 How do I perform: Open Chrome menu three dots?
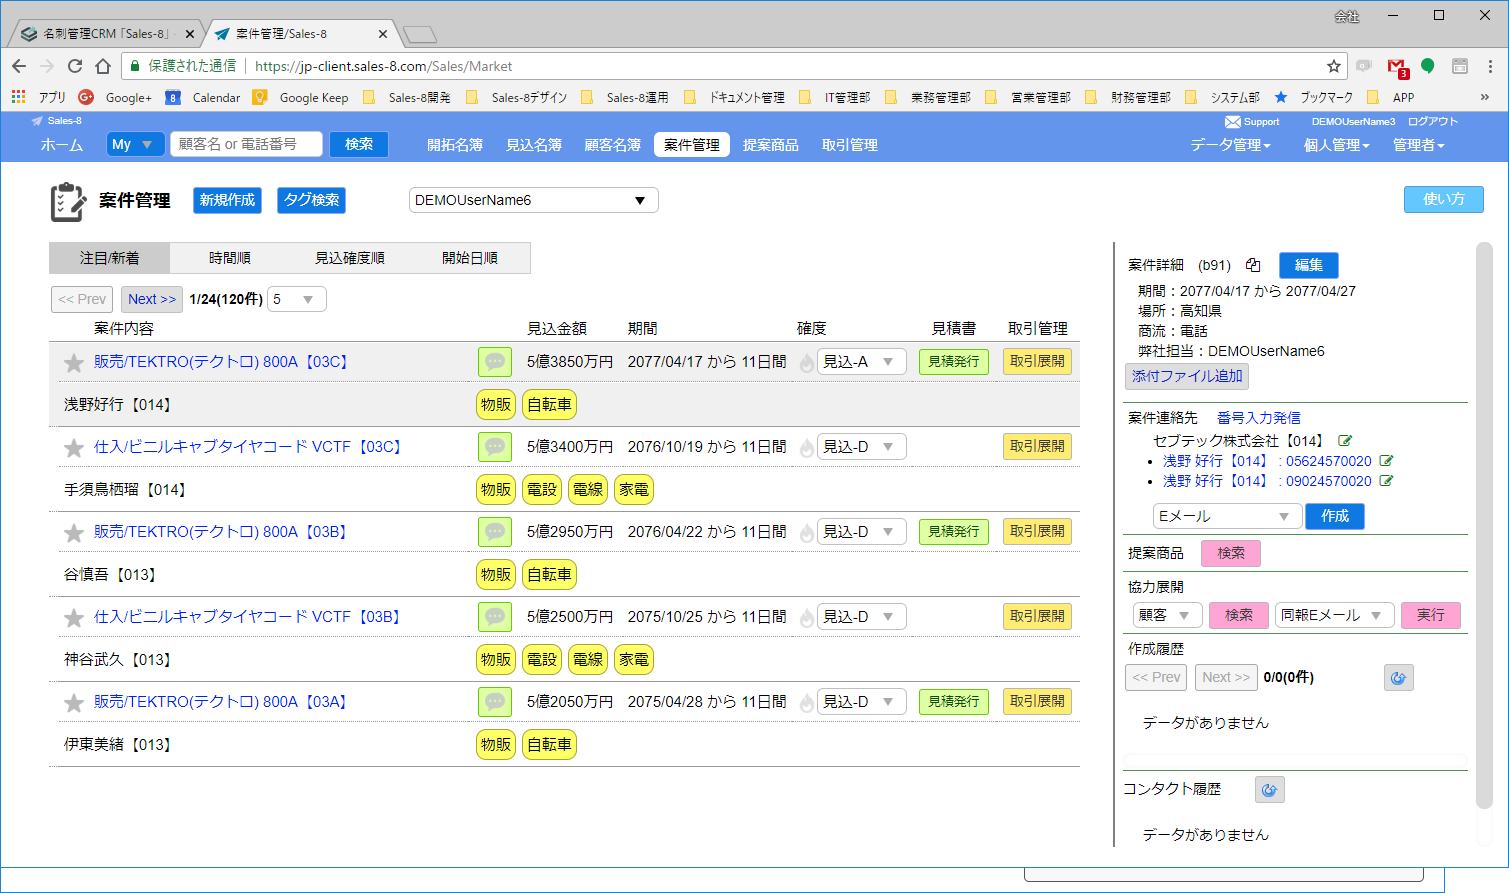click(1490, 66)
